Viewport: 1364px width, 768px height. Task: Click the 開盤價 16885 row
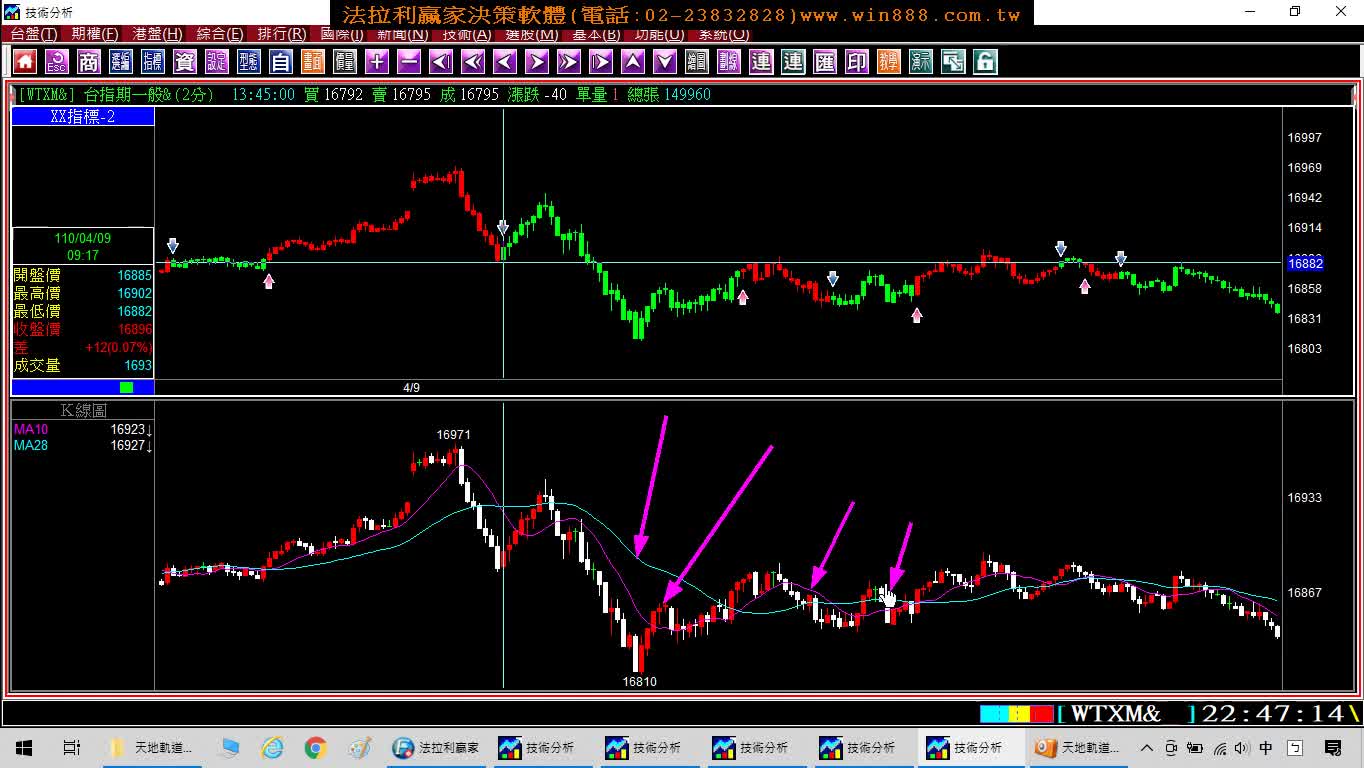(x=83, y=275)
